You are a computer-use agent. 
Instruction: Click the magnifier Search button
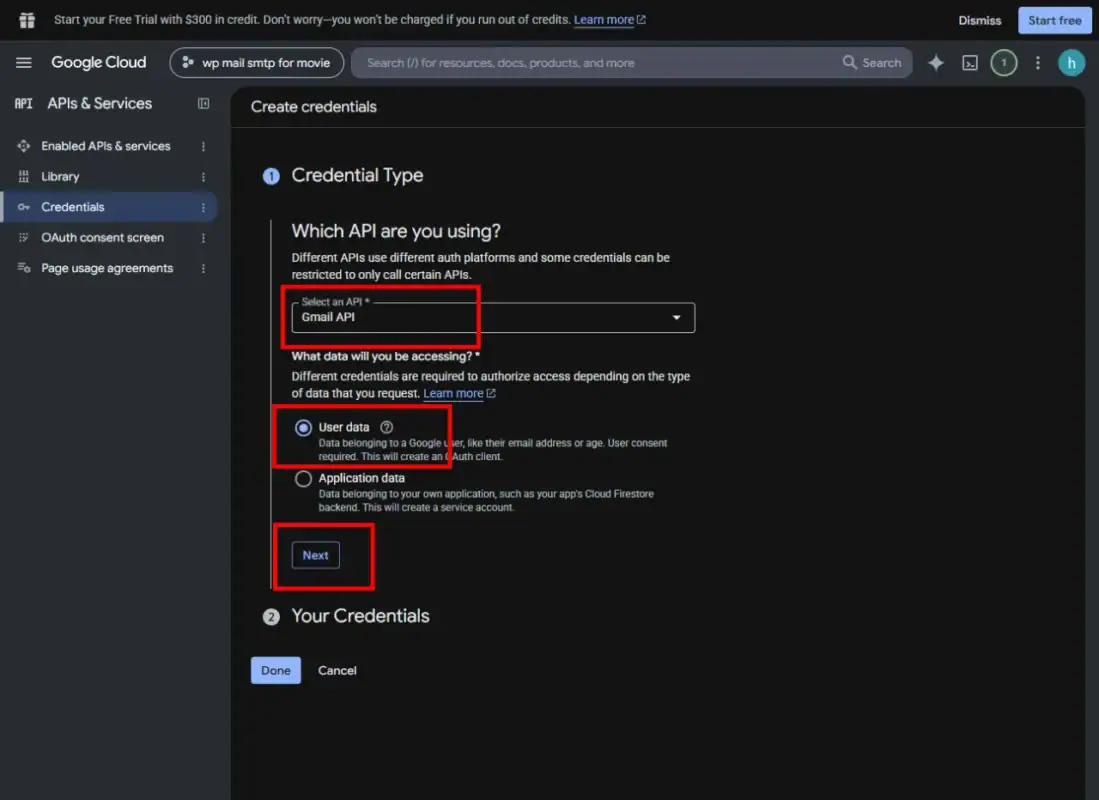pyautogui.click(x=872, y=62)
